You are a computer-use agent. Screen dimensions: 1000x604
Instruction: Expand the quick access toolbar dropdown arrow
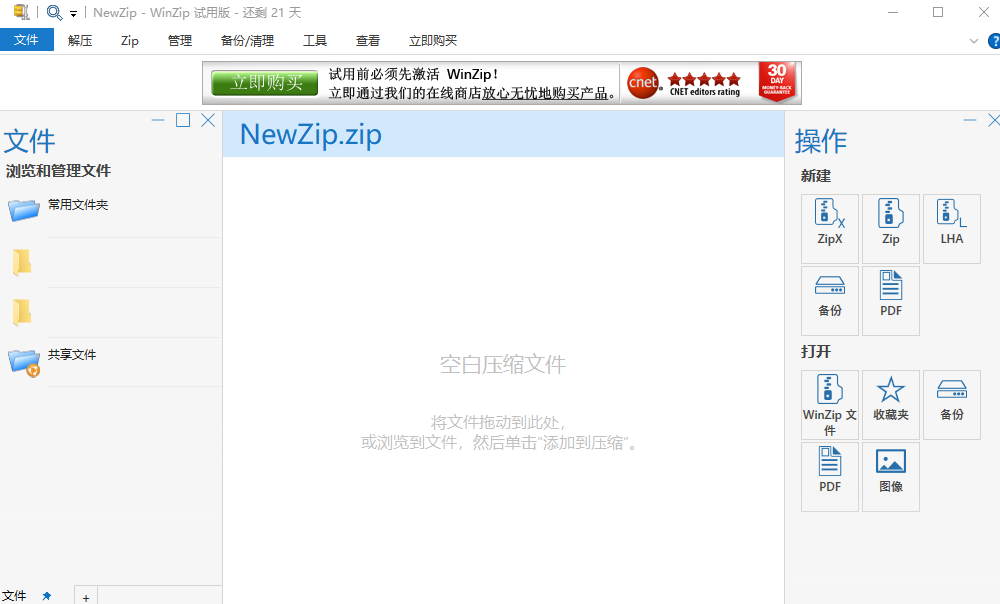(73, 13)
